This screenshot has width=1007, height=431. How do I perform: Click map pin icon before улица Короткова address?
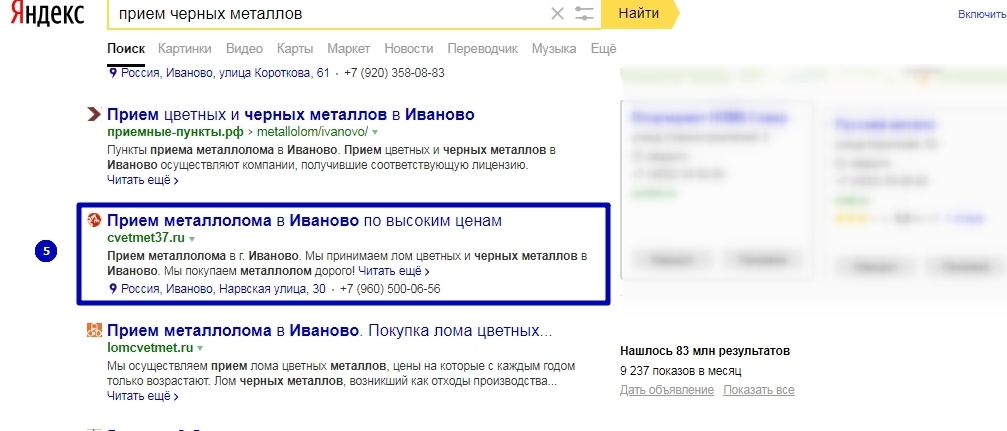coord(113,73)
